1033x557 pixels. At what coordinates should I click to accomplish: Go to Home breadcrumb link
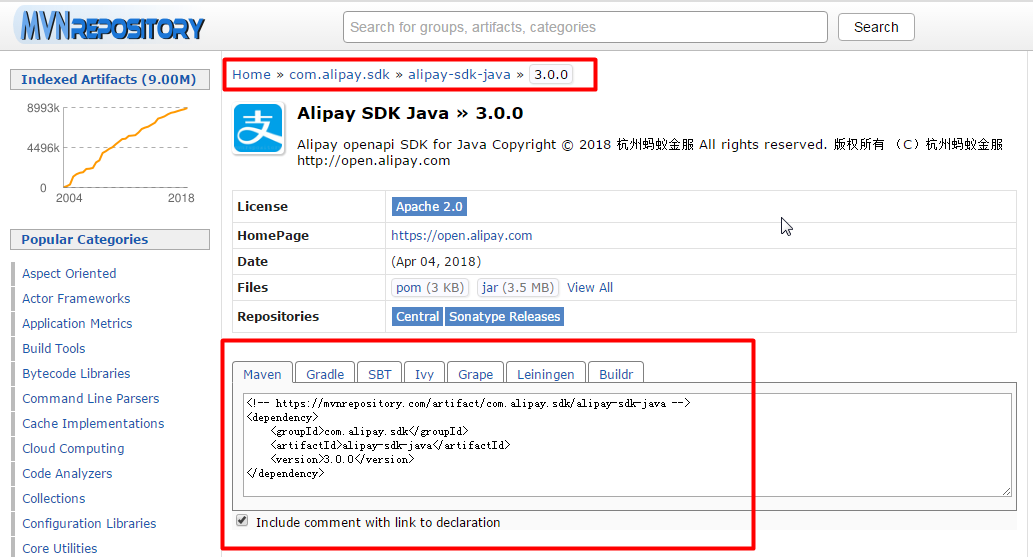251,74
